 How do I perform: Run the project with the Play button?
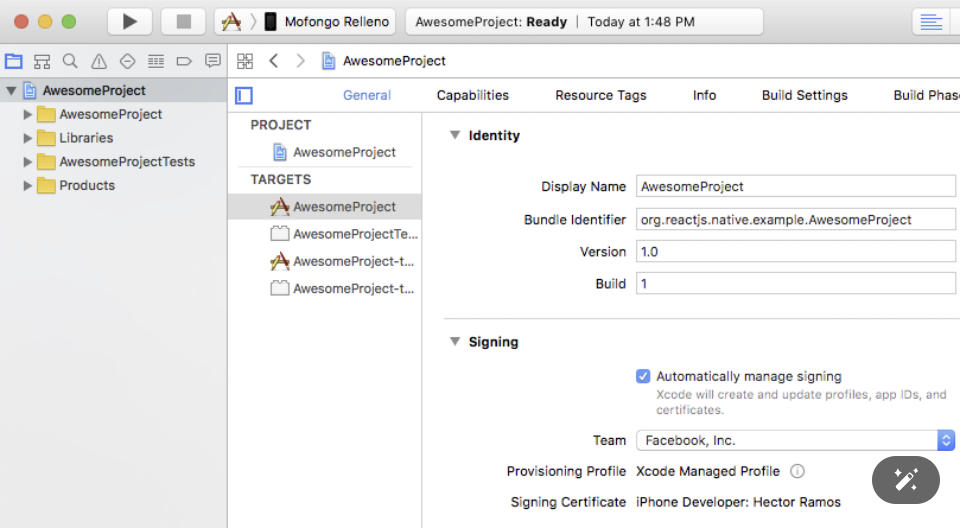(129, 22)
